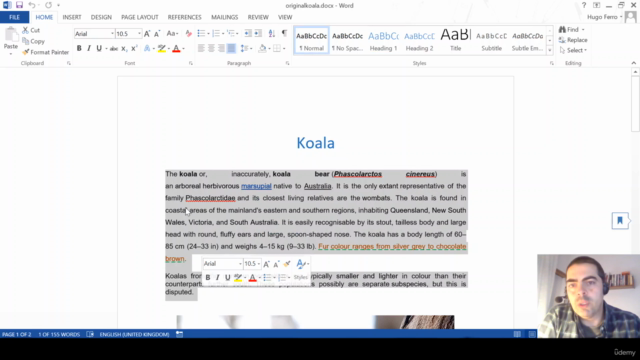The height and width of the screenshot is (360, 640).
Task: Click the Cut button in Clipboard group
Action: [31, 30]
